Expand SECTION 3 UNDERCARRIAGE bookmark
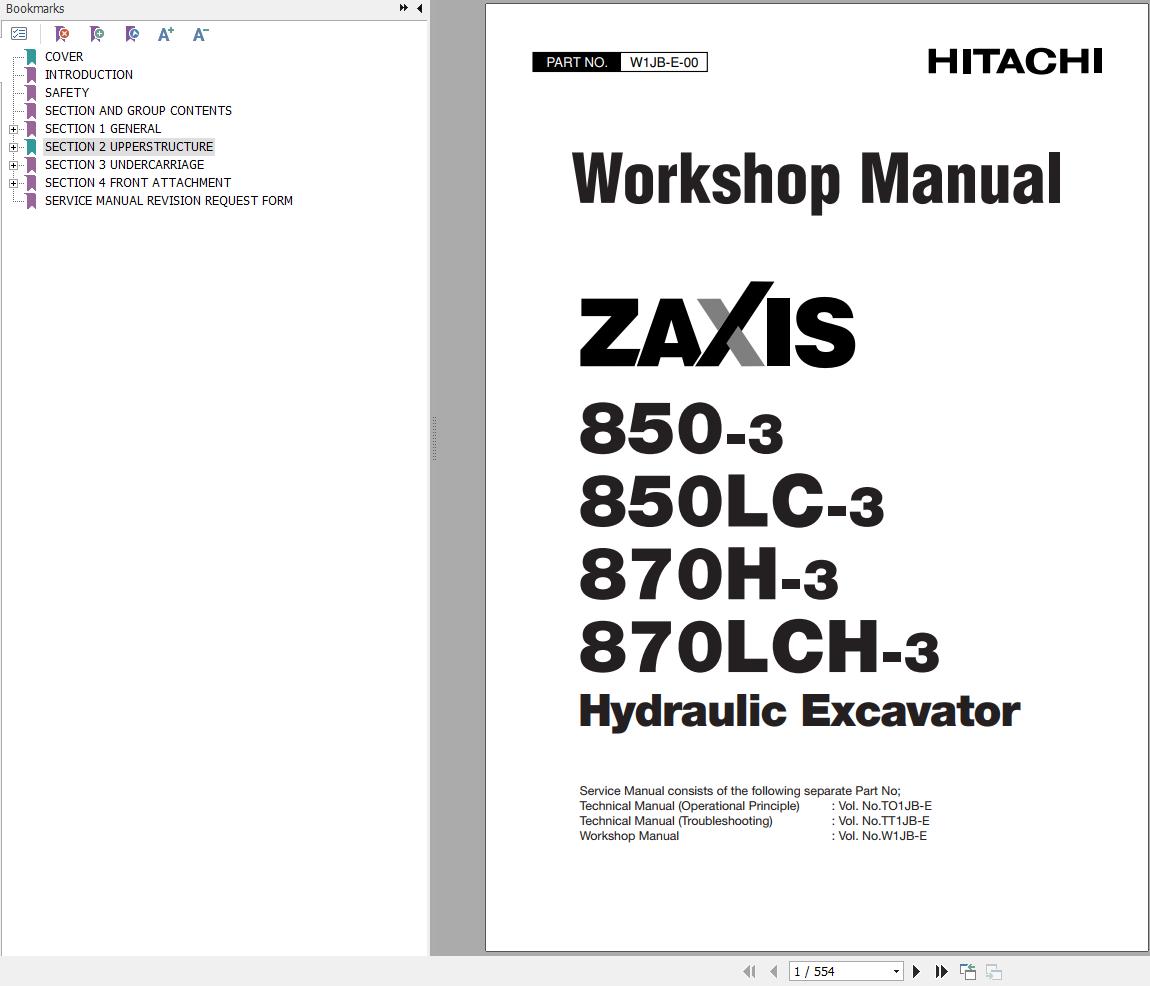1150x986 pixels. (13, 165)
